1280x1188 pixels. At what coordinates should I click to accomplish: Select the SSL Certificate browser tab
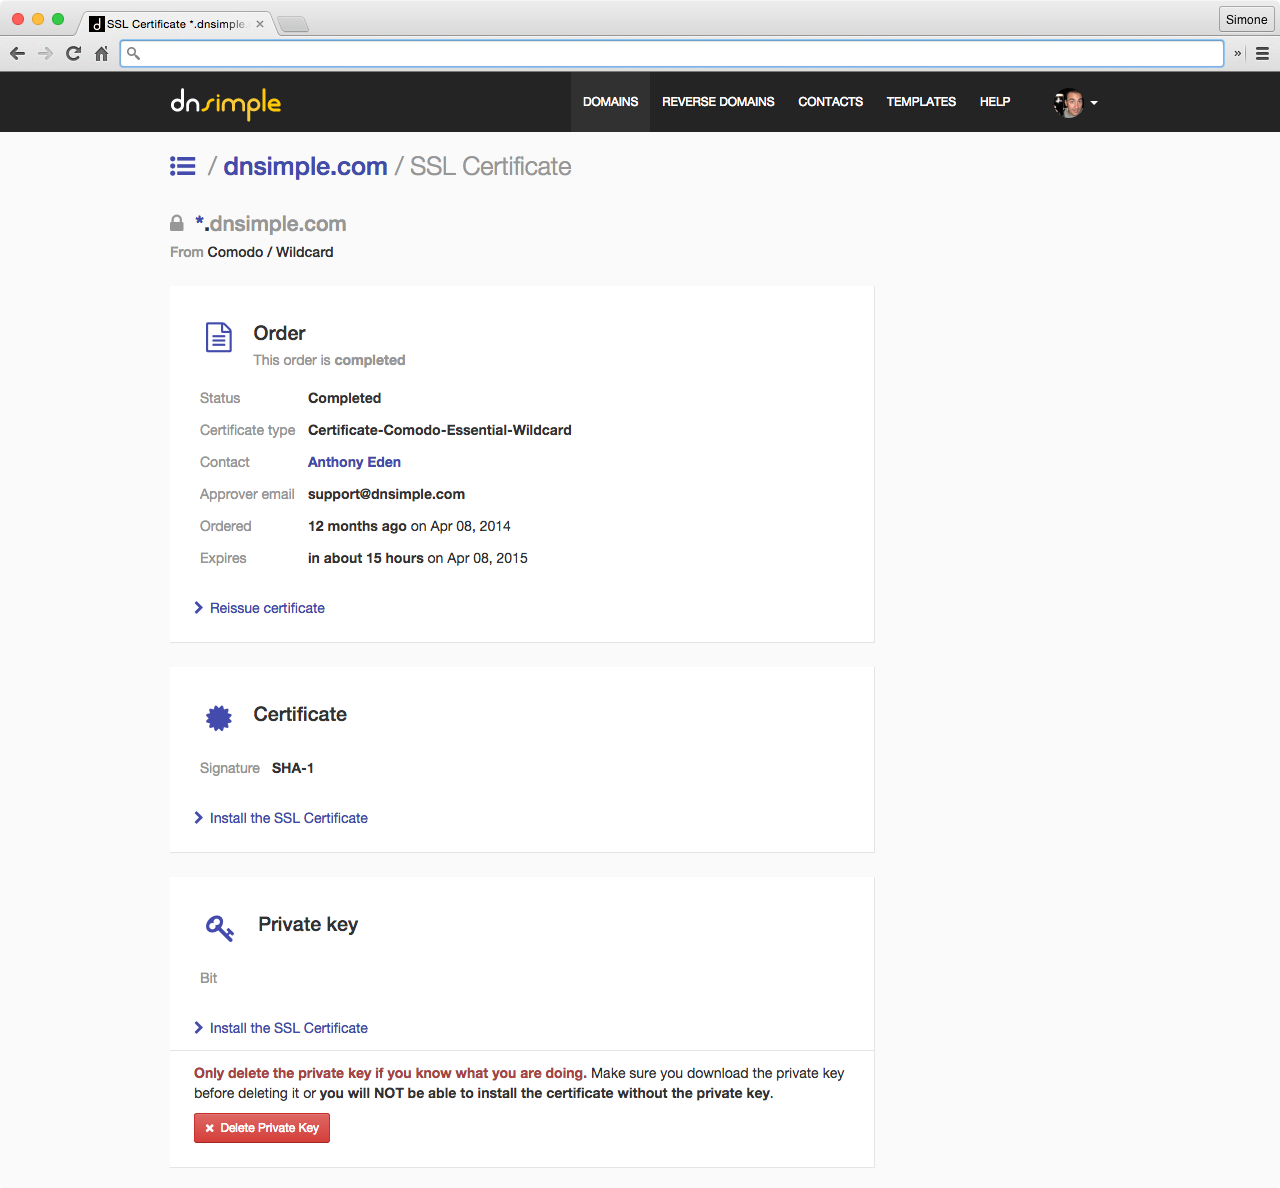(x=176, y=24)
